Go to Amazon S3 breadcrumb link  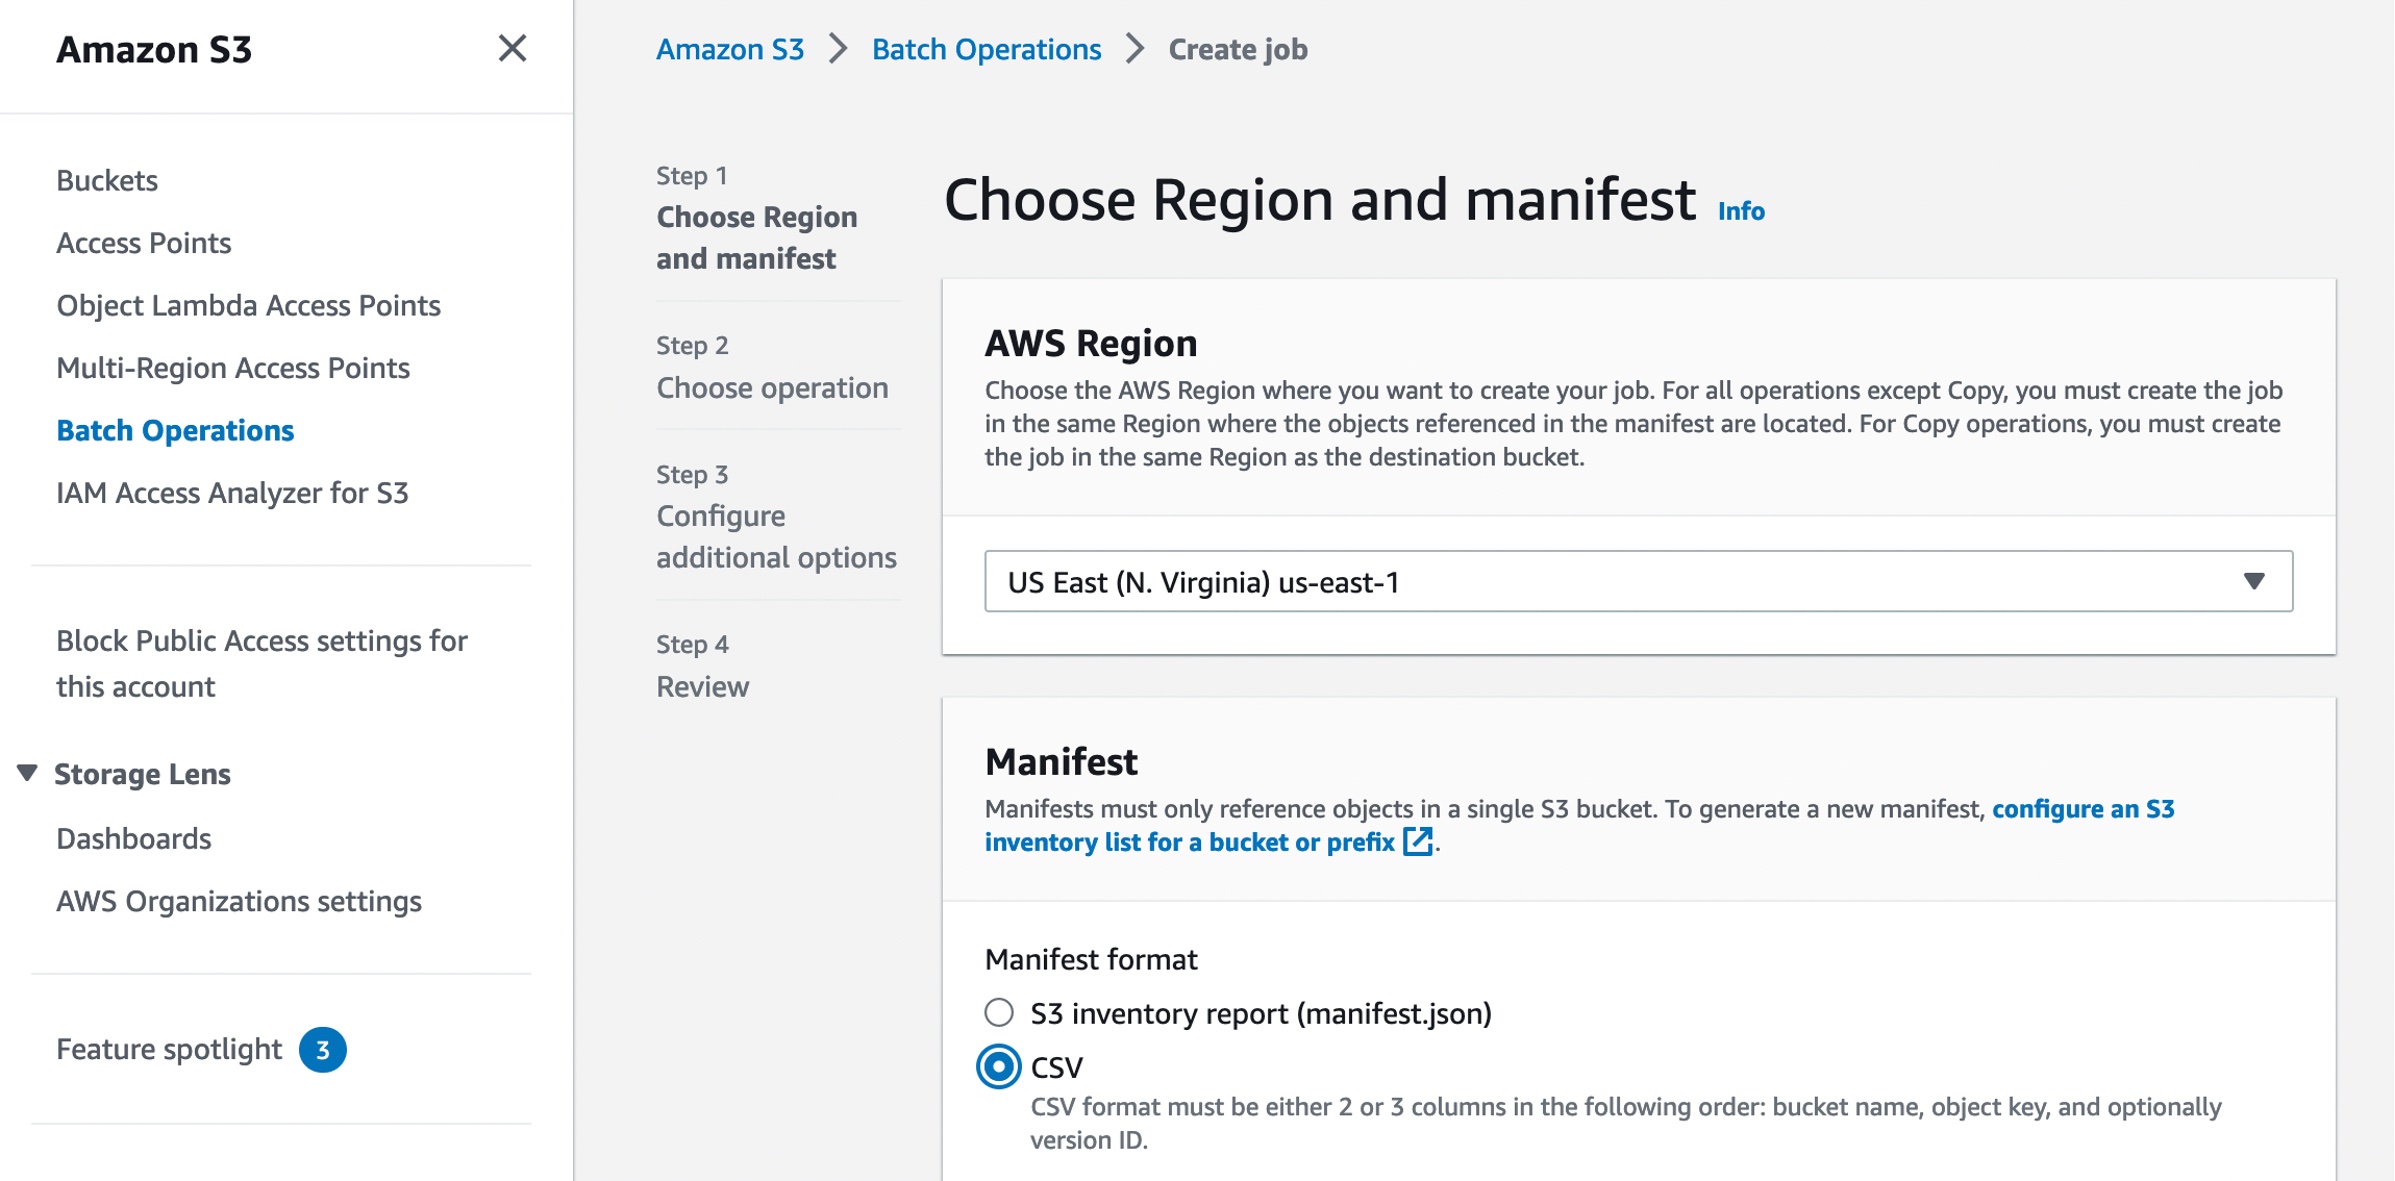pos(730,49)
